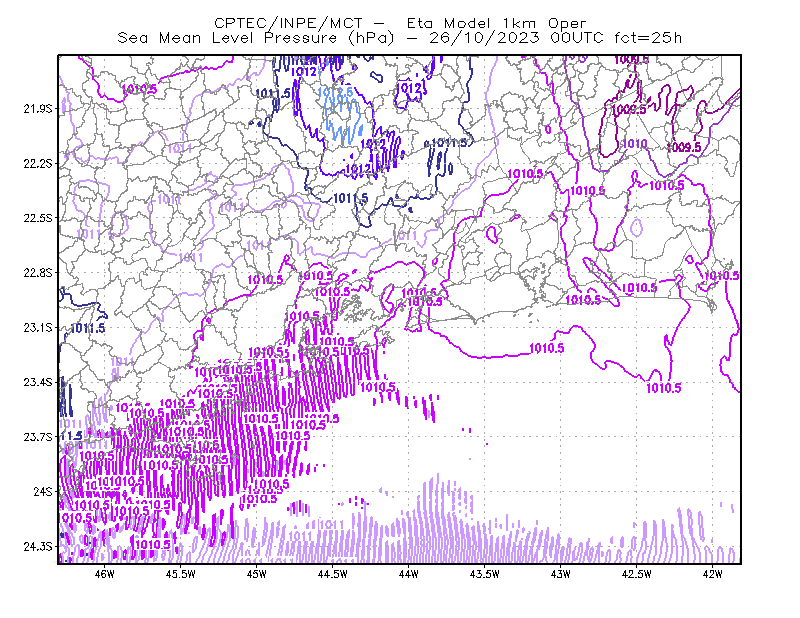Click the 43.5W longitude axis label

484,574
